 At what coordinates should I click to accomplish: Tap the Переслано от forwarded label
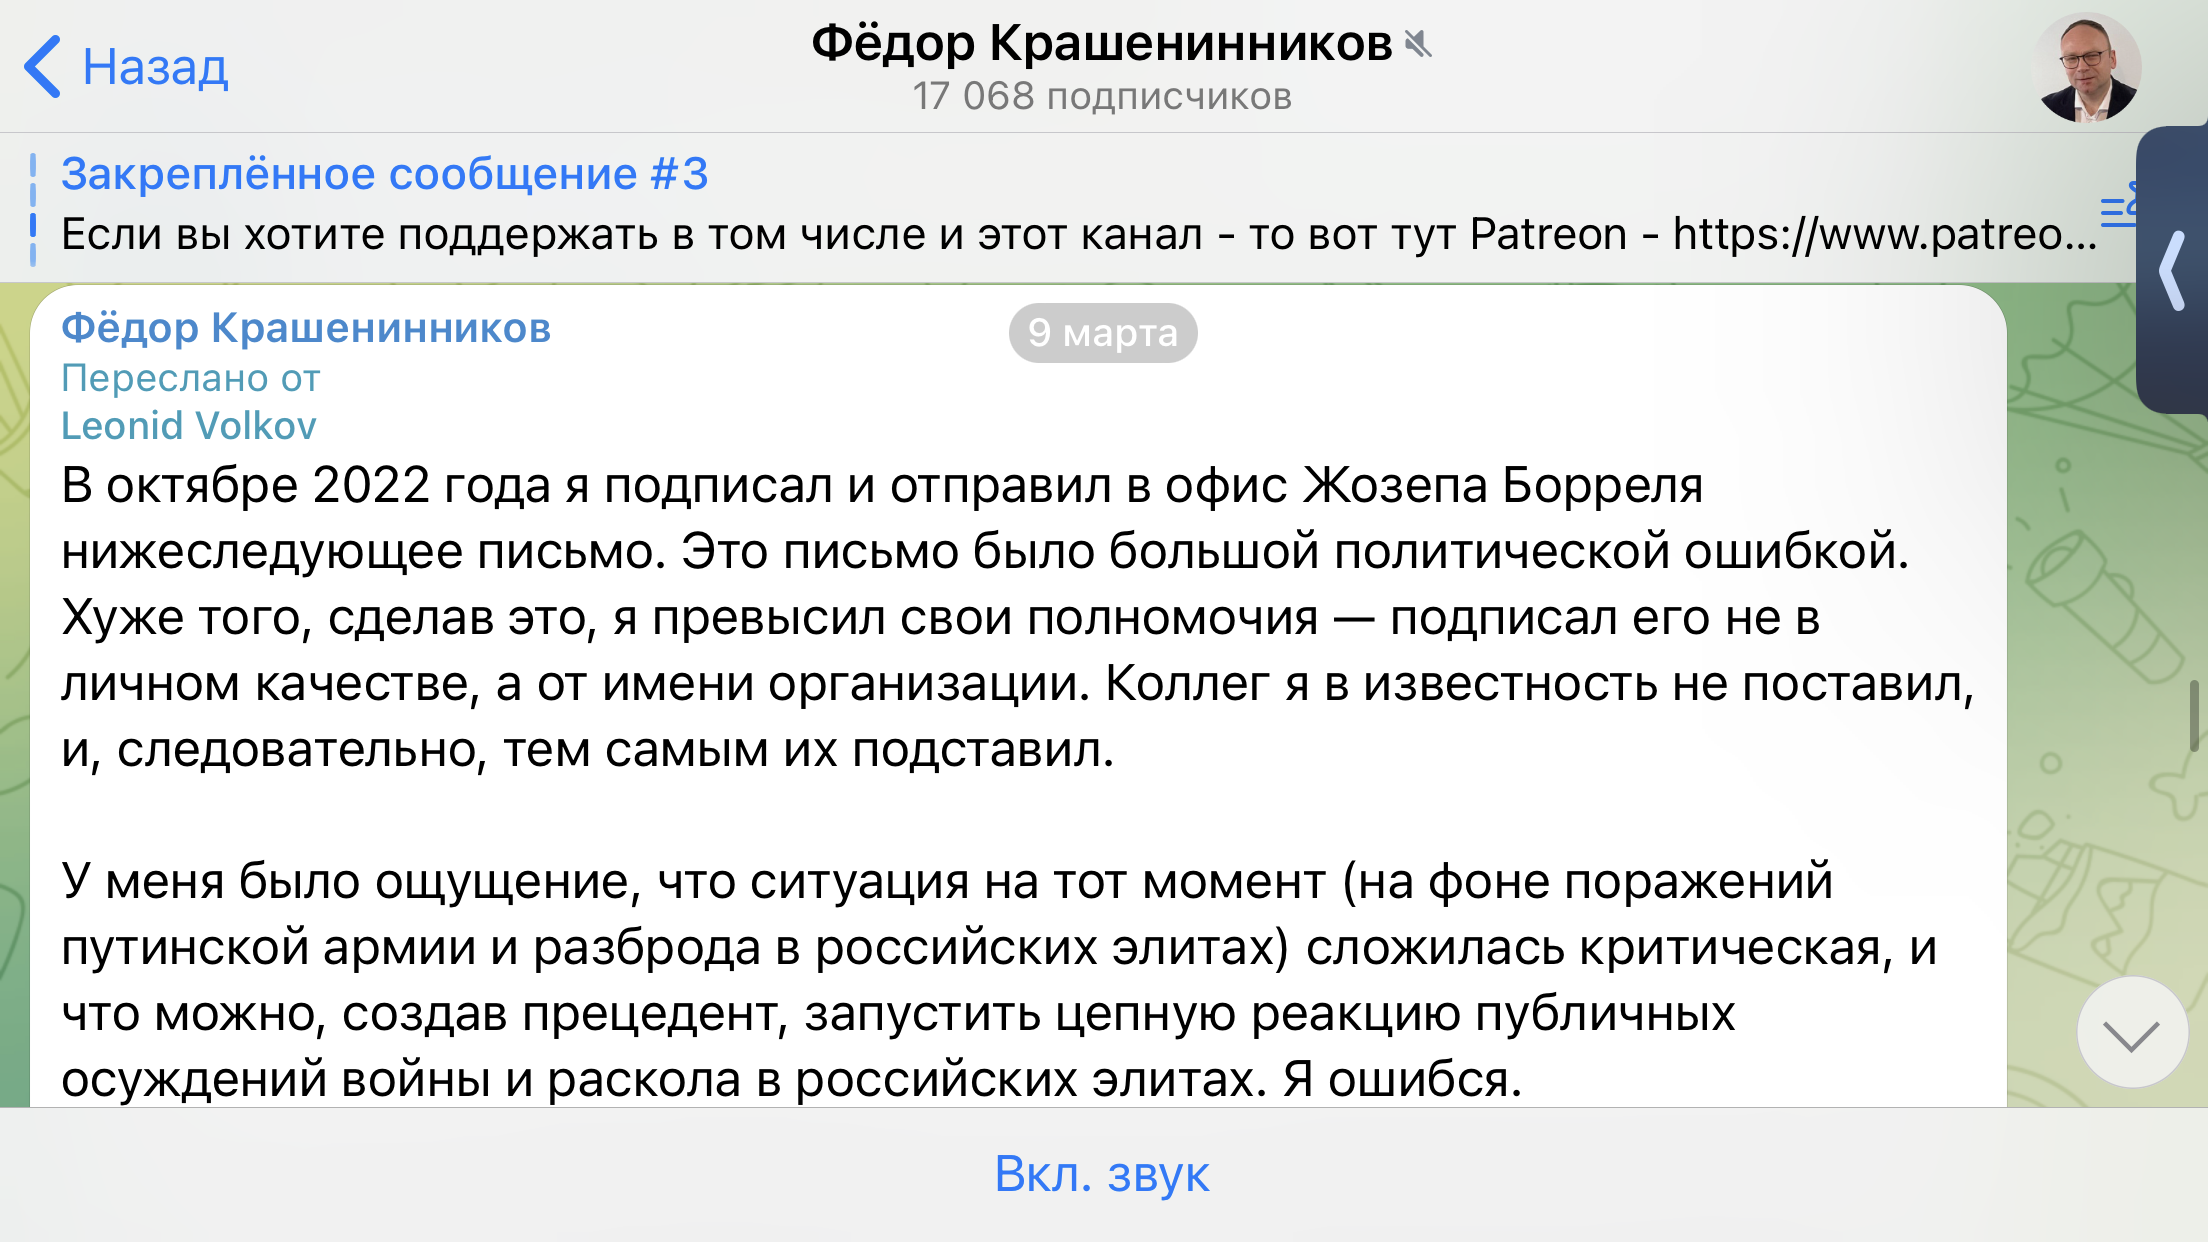pos(191,378)
